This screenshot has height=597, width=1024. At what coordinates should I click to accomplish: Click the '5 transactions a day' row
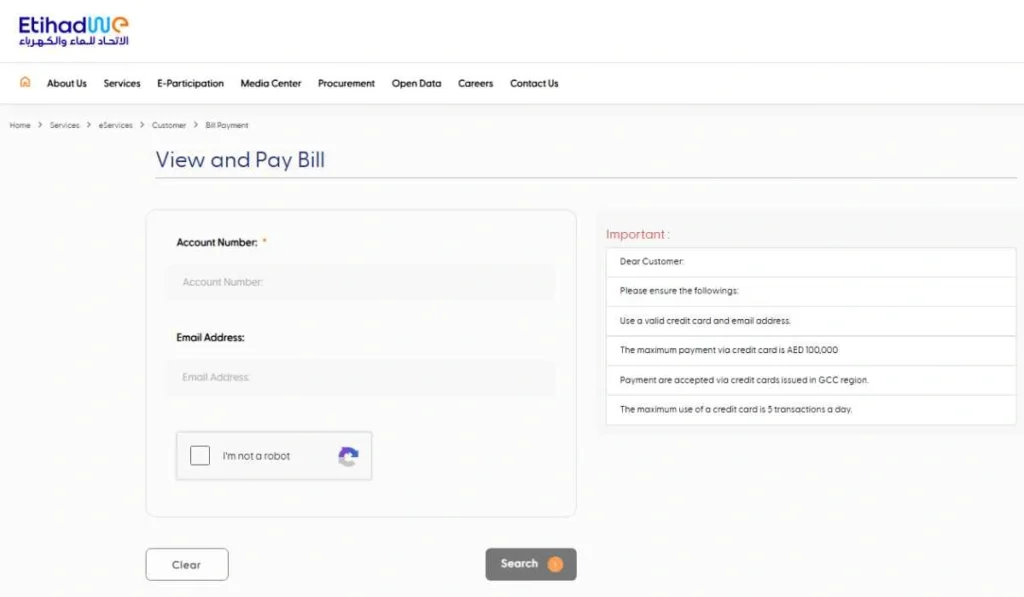pyautogui.click(x=810, y=410)
